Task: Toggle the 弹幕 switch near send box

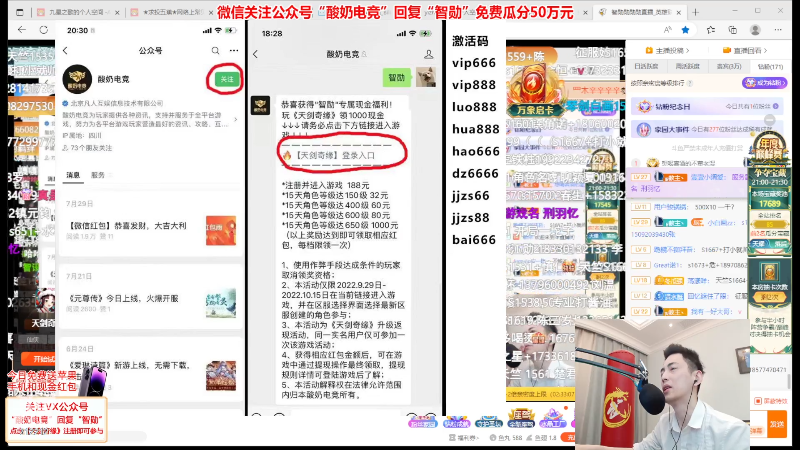Action: point(756,431)
